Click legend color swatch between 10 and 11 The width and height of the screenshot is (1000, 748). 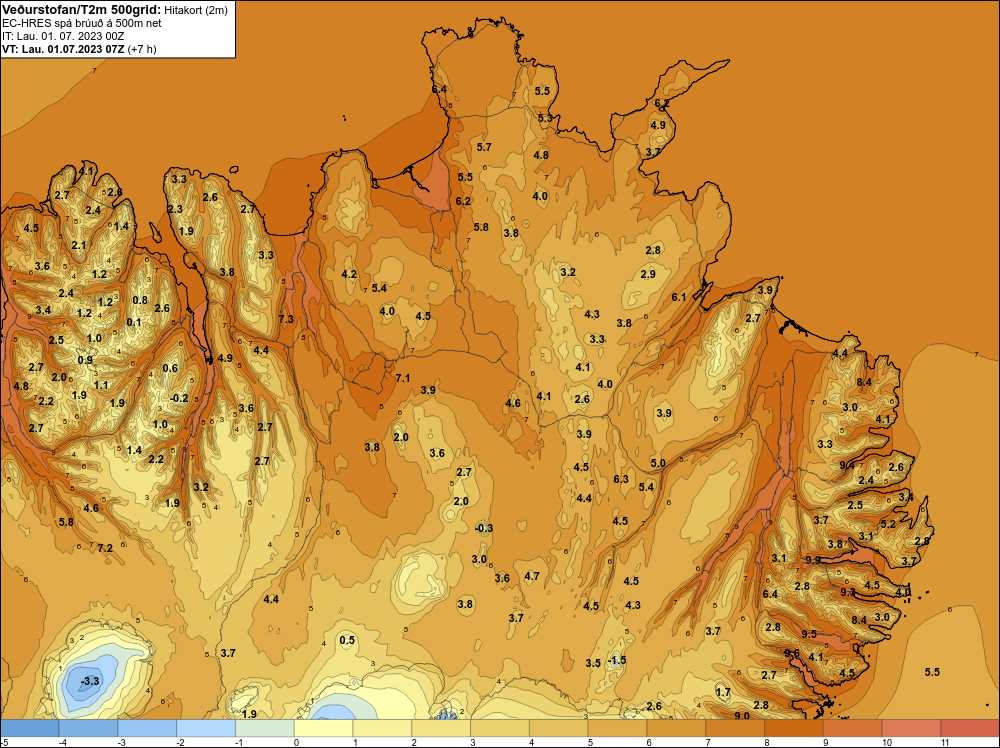(x=911, y=728)
